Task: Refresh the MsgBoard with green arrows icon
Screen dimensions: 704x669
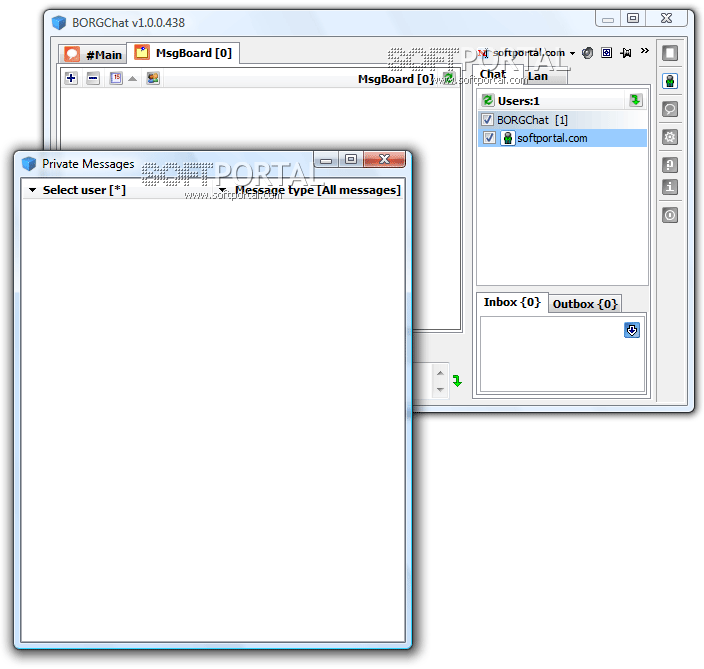Action: pyautogui.click(x=448, y=78)
